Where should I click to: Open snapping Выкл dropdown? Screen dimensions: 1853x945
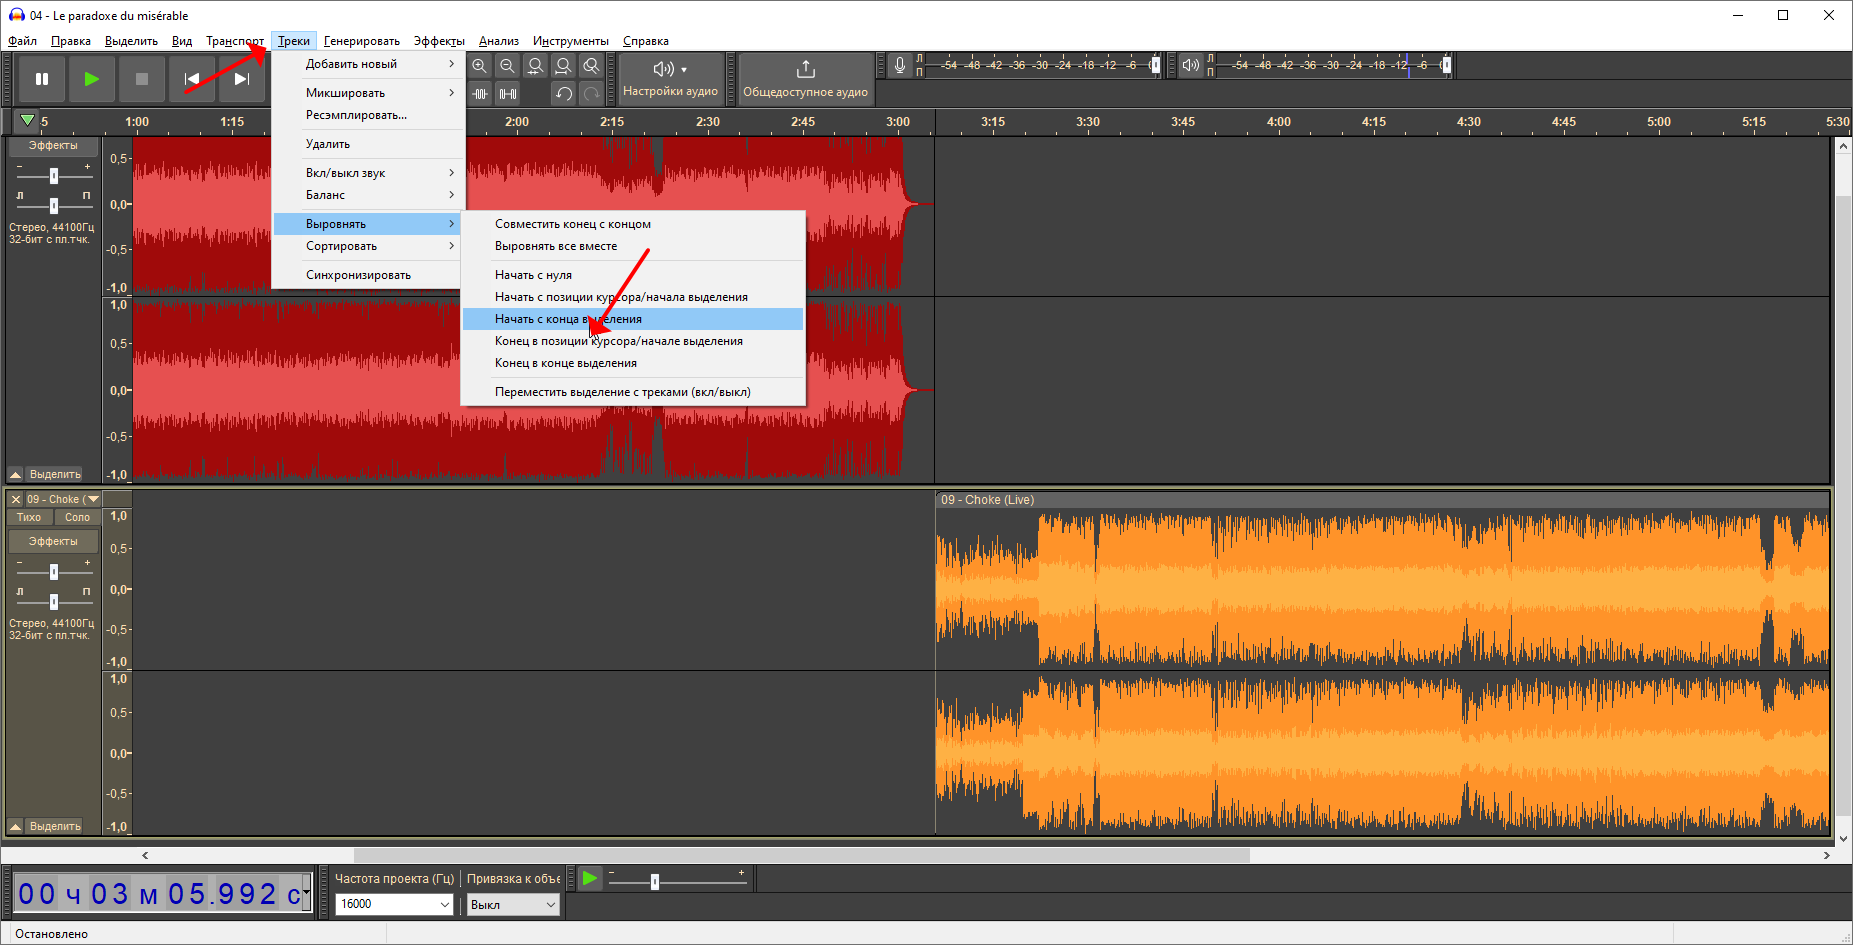(x=513, y=904)
